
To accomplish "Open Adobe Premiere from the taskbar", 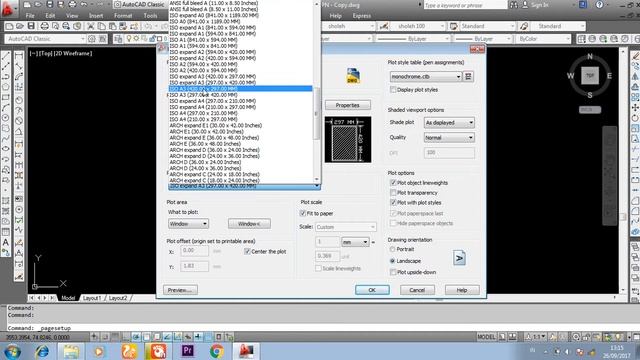I will [x=187, y=351].
